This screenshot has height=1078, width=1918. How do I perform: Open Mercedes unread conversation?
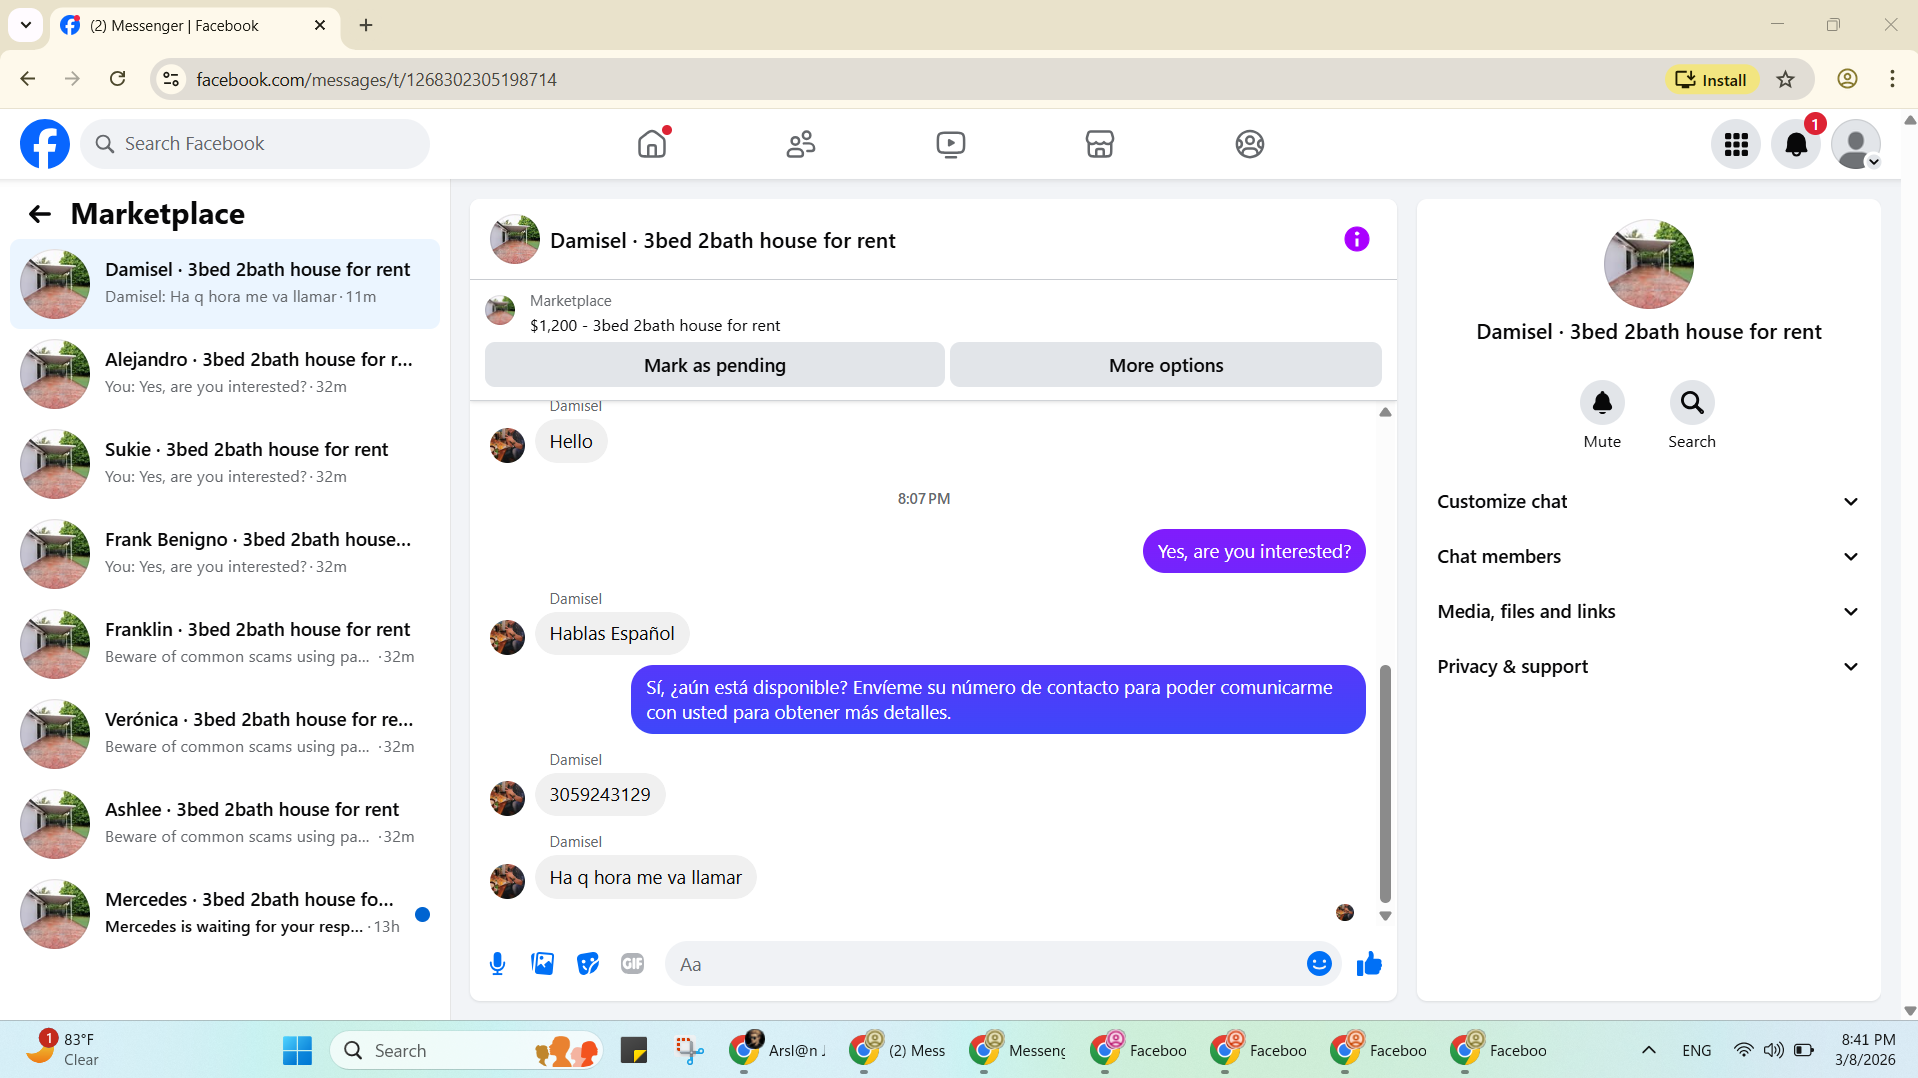coord(225,914)
